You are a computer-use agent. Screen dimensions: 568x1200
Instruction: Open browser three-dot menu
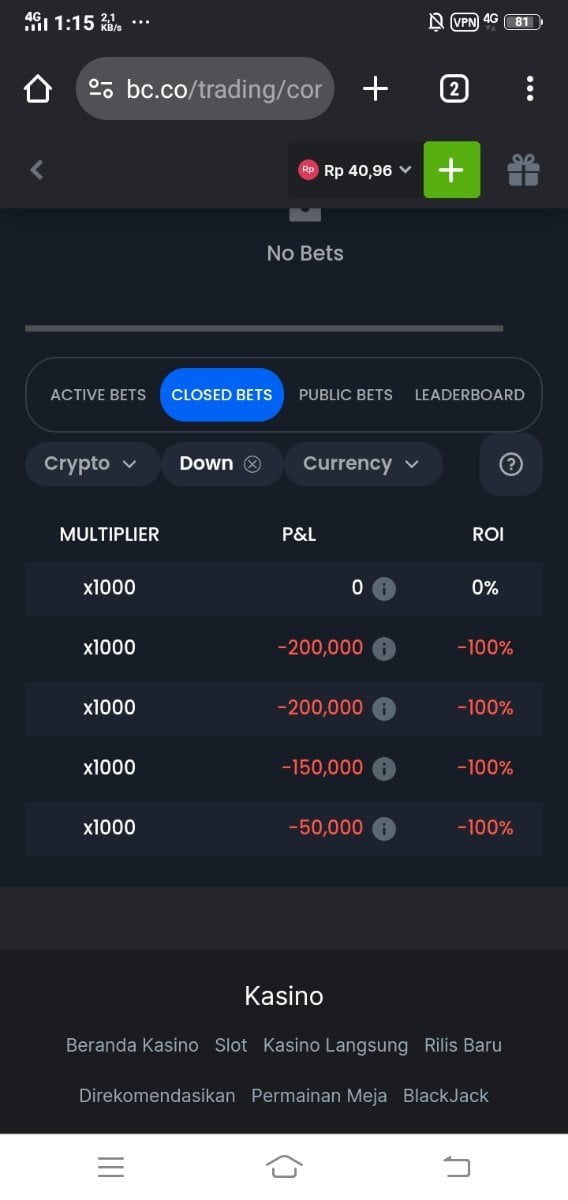point(530,89)
